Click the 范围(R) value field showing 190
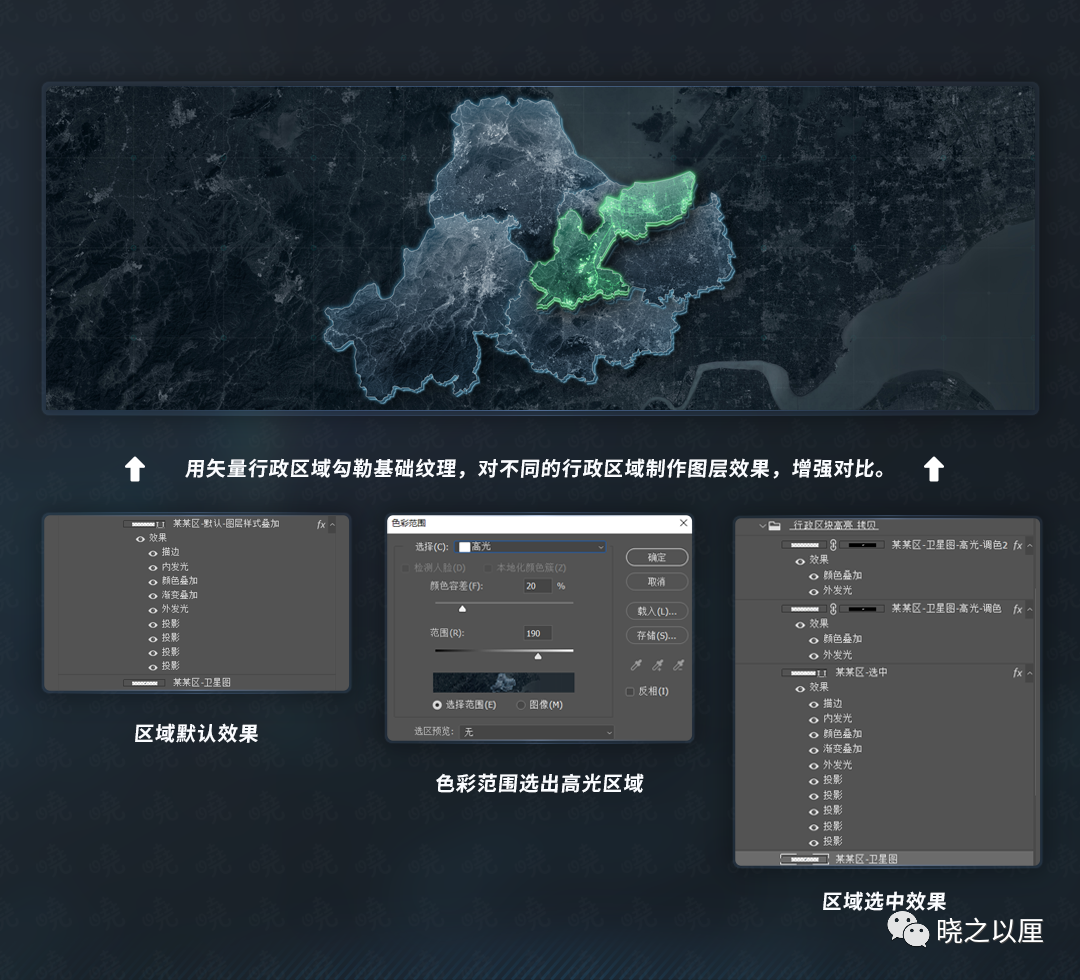 [538, 634]
